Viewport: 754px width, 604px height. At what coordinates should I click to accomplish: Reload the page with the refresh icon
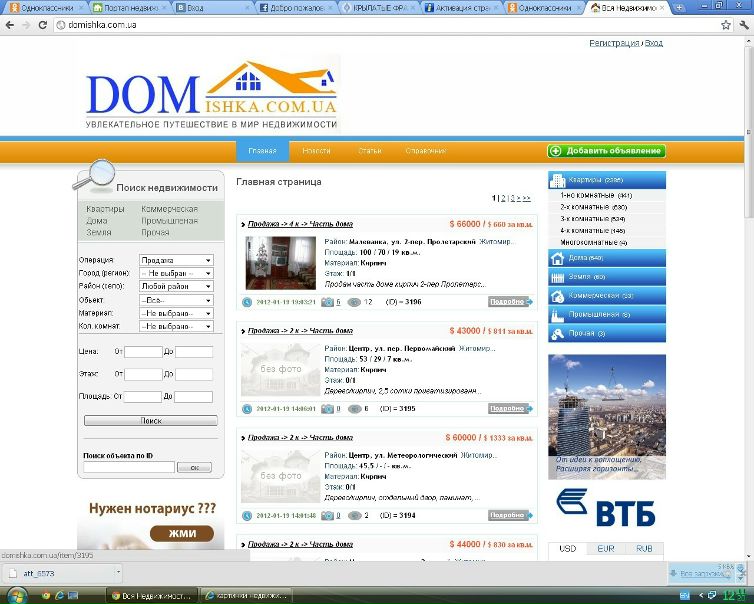point(42,25)
